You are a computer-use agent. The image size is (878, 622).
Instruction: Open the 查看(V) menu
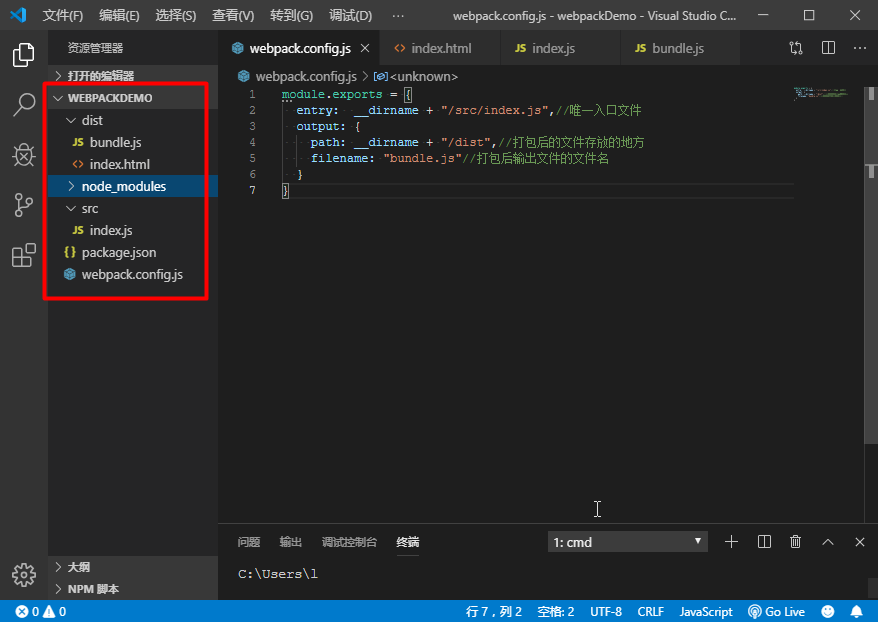[233, 16]
